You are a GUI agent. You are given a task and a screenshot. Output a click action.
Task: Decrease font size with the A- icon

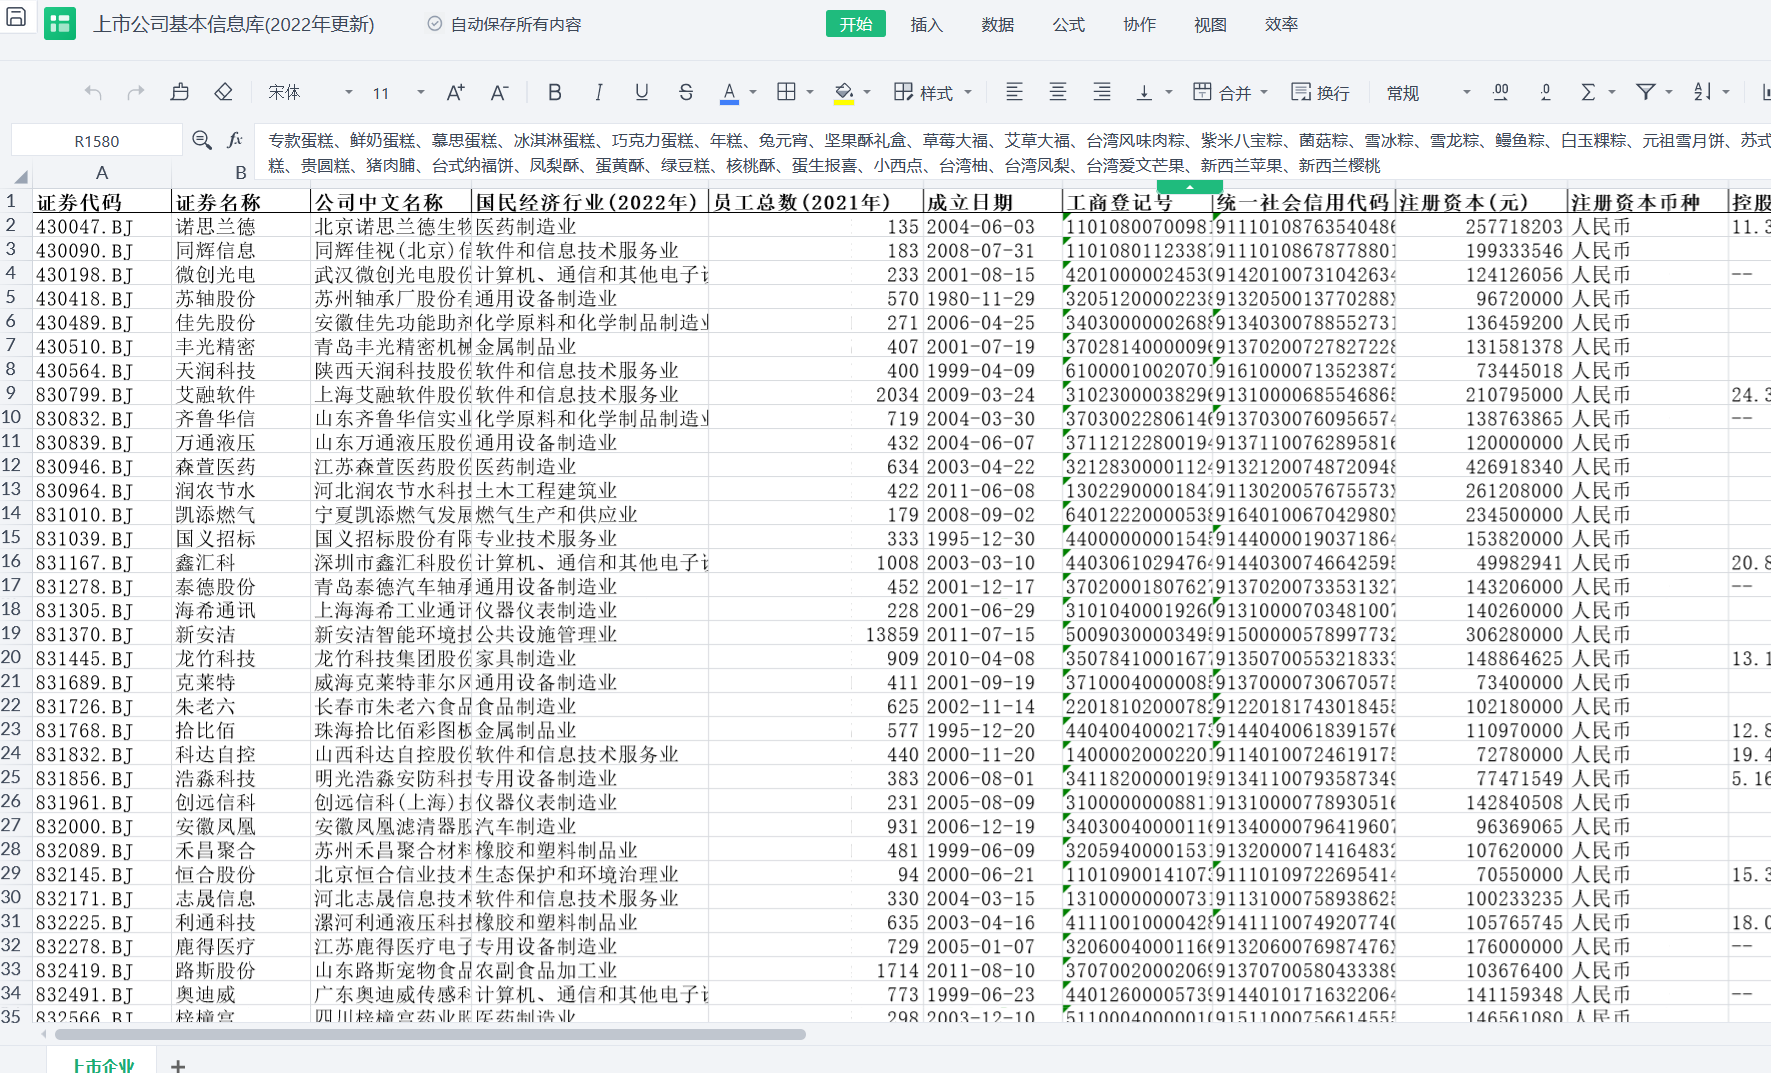pyautogui.click(x=499, y=93)
